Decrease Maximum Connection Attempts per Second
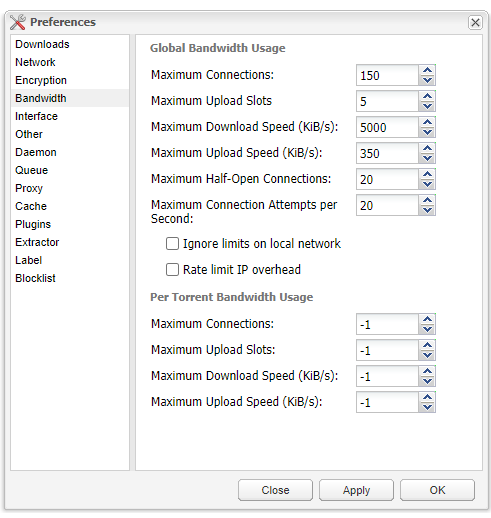 pos(427,210)
